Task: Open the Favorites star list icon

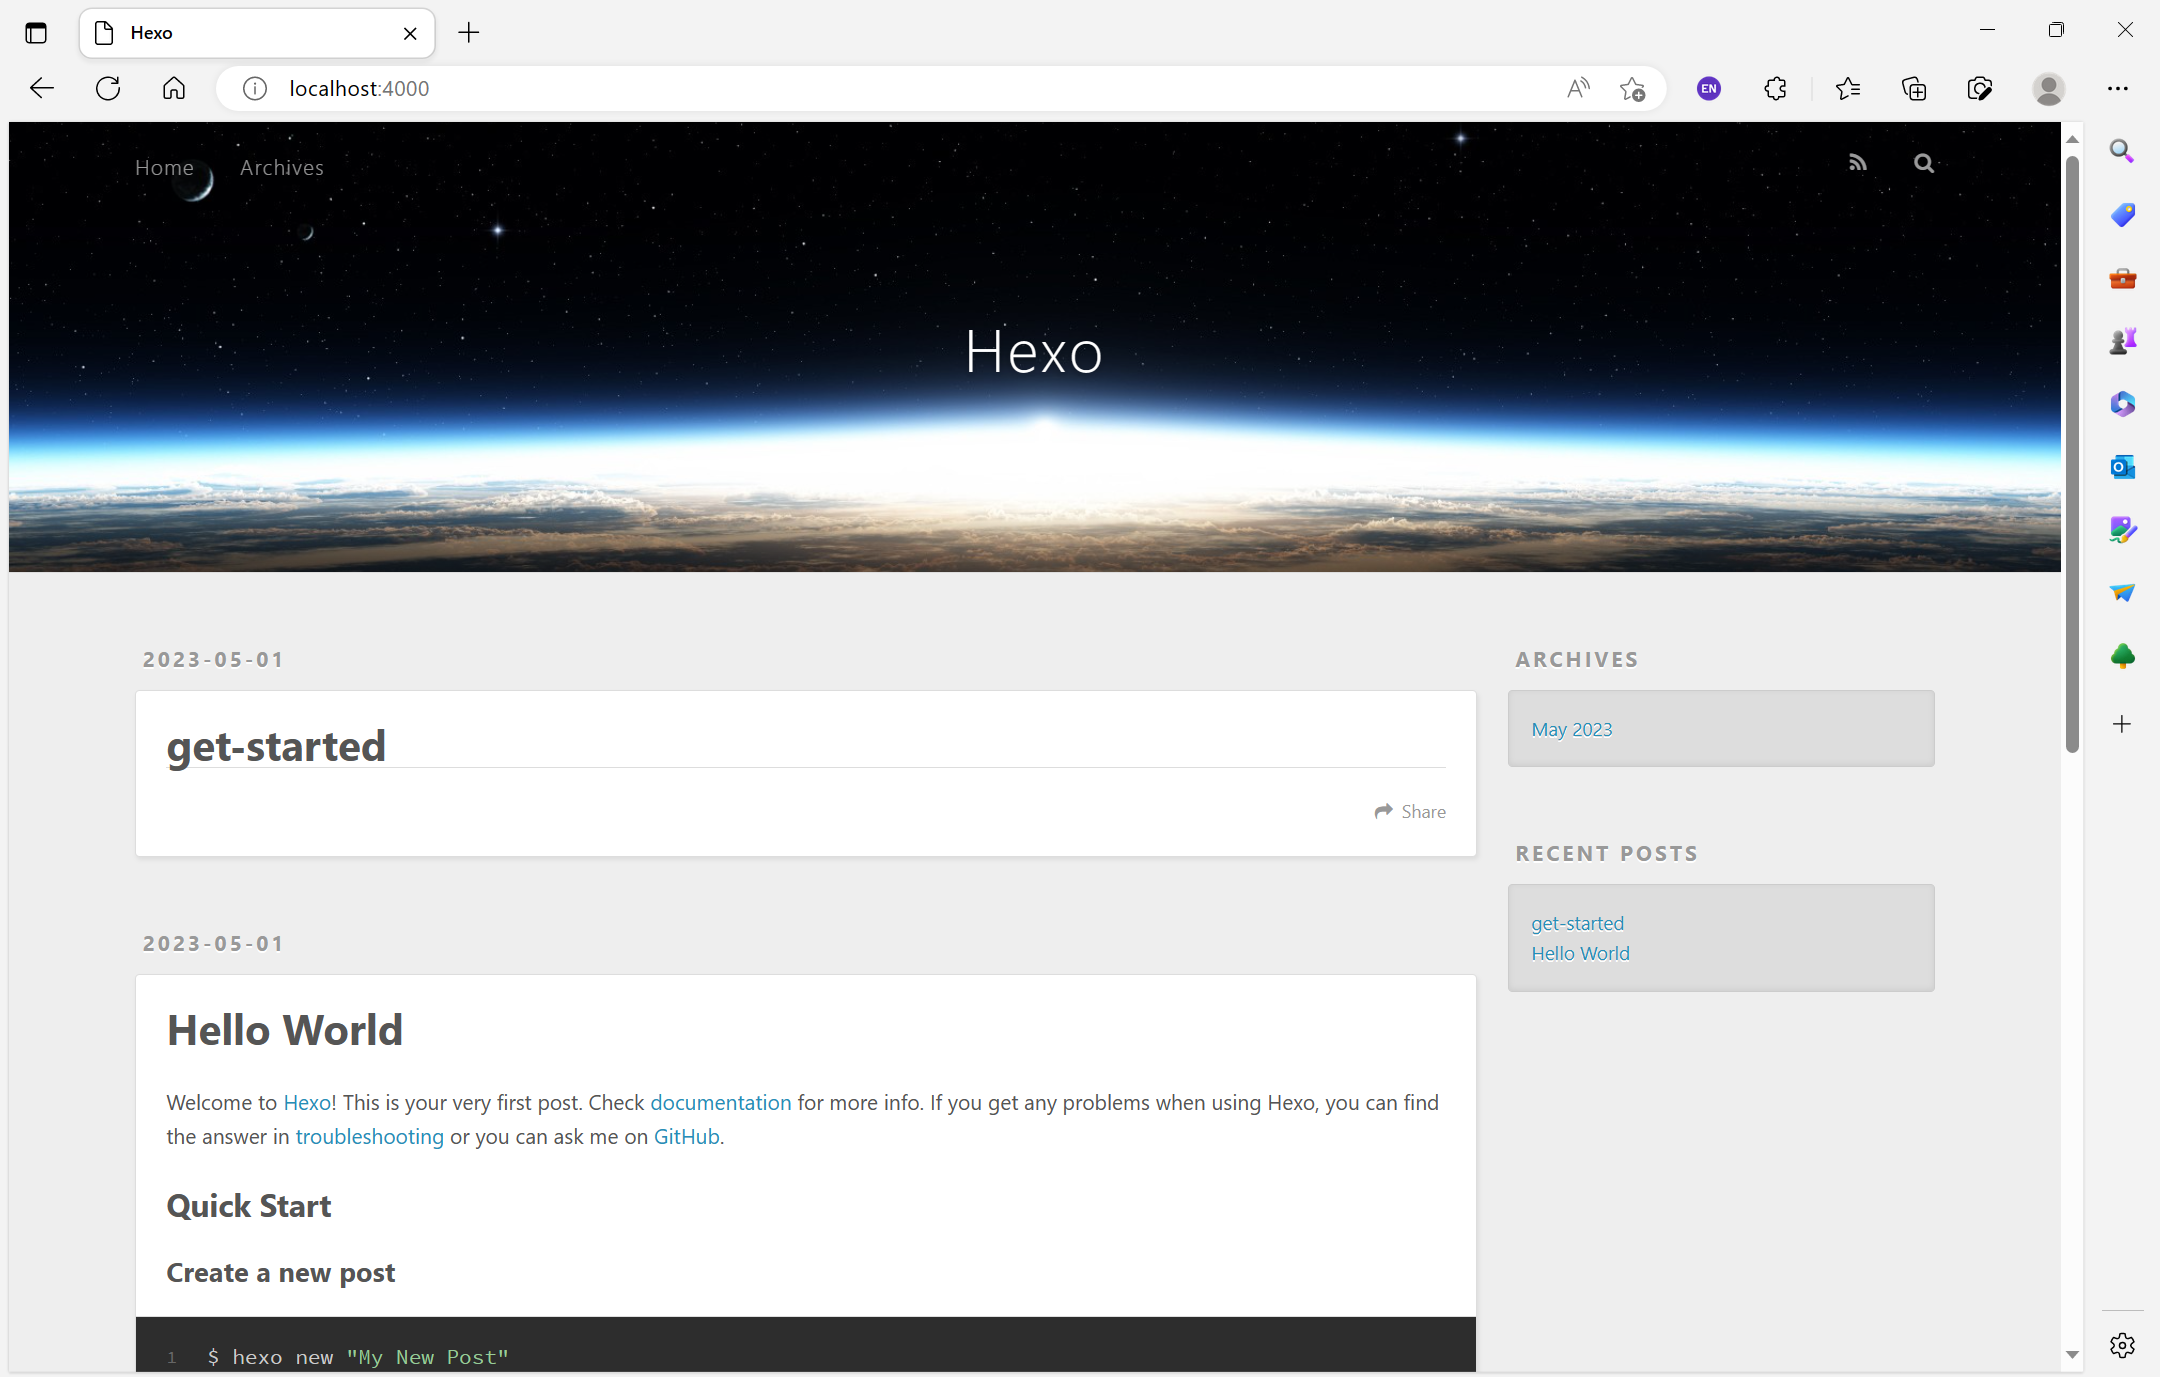Action: [x=1847, y=89]
